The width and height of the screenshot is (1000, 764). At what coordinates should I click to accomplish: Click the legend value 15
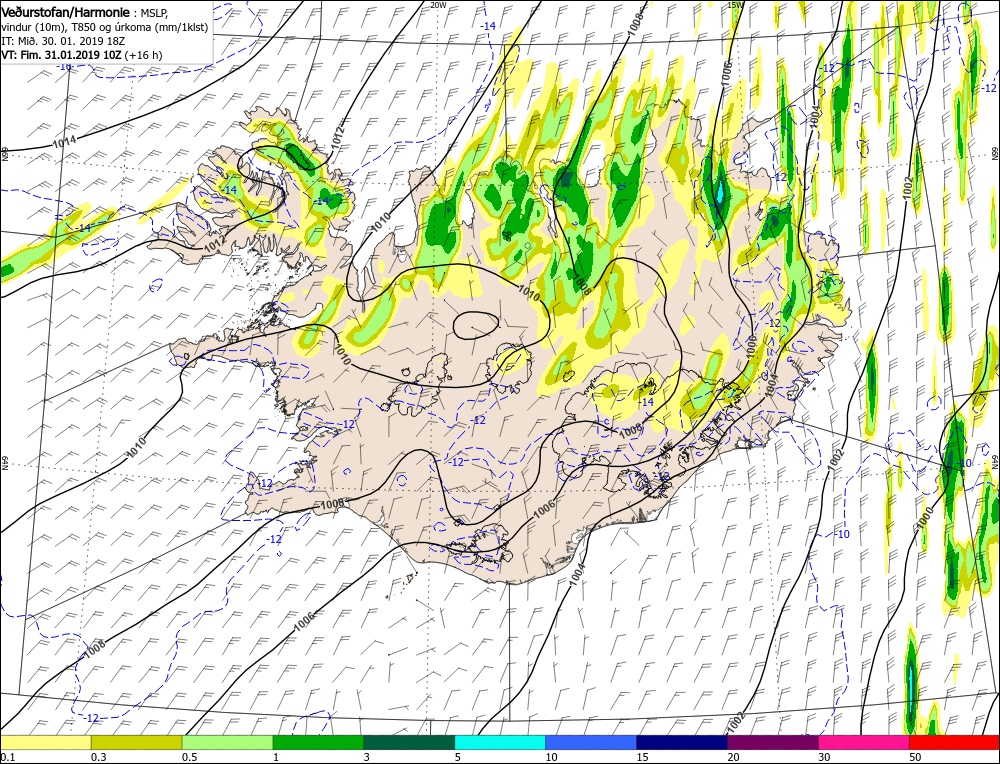tap(642, 756)
